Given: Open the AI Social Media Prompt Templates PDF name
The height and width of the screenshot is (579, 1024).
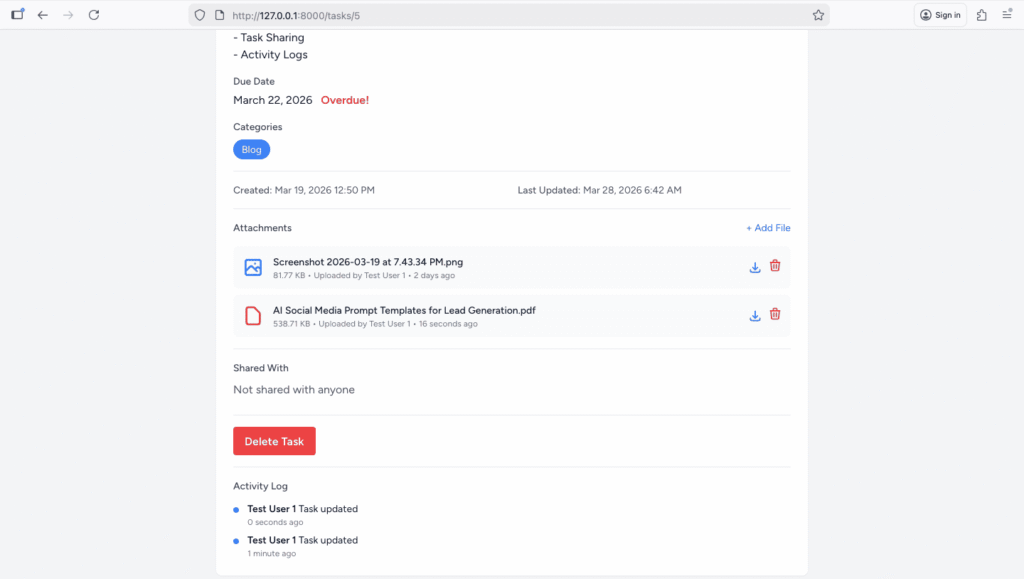Looking at the screenshot, I should pos(403,310).
